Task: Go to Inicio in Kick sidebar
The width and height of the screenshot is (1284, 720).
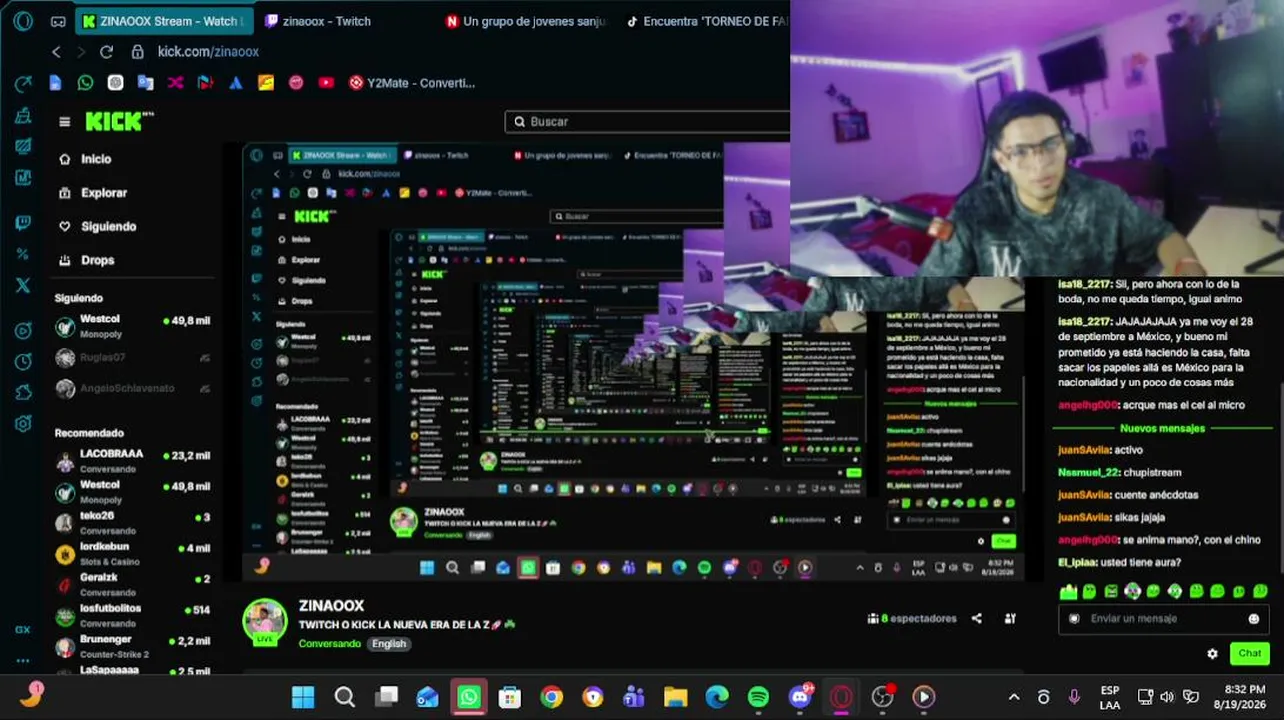Action: pyautogui.click(x=85, y=159)
